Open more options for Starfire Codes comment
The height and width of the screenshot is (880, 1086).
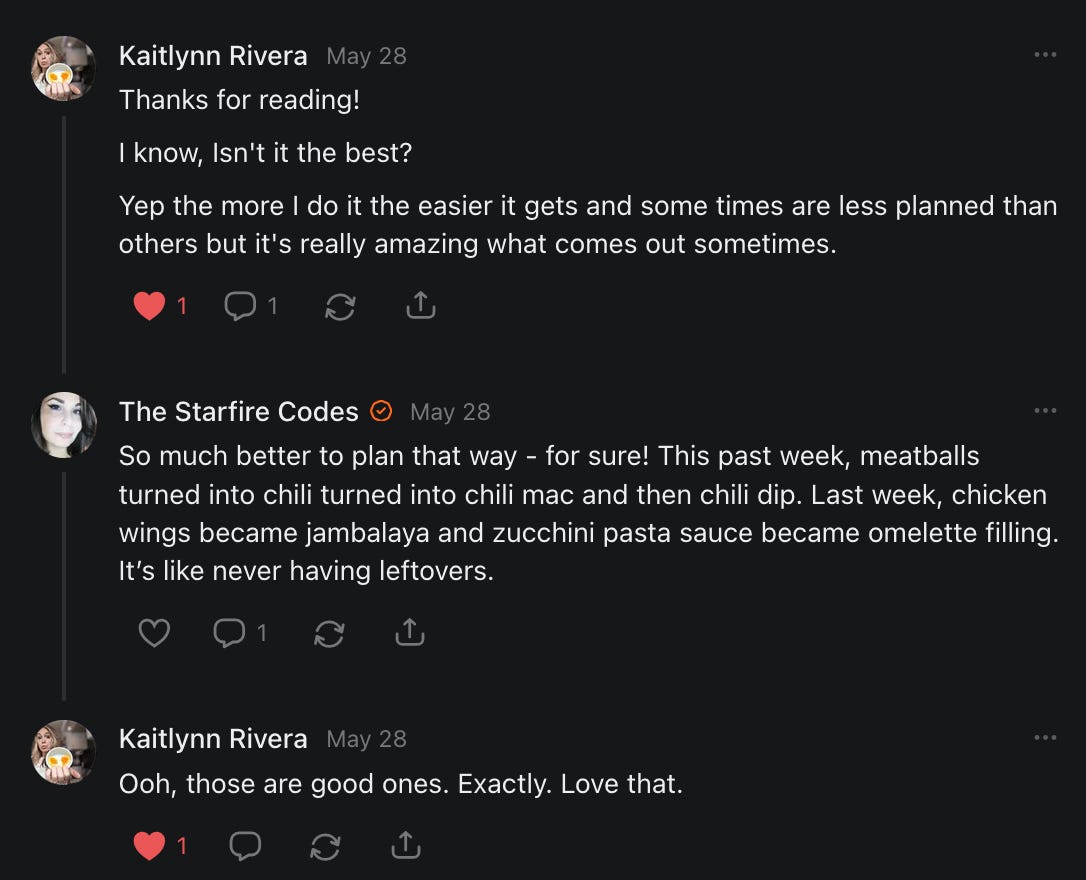(1045, 411)
